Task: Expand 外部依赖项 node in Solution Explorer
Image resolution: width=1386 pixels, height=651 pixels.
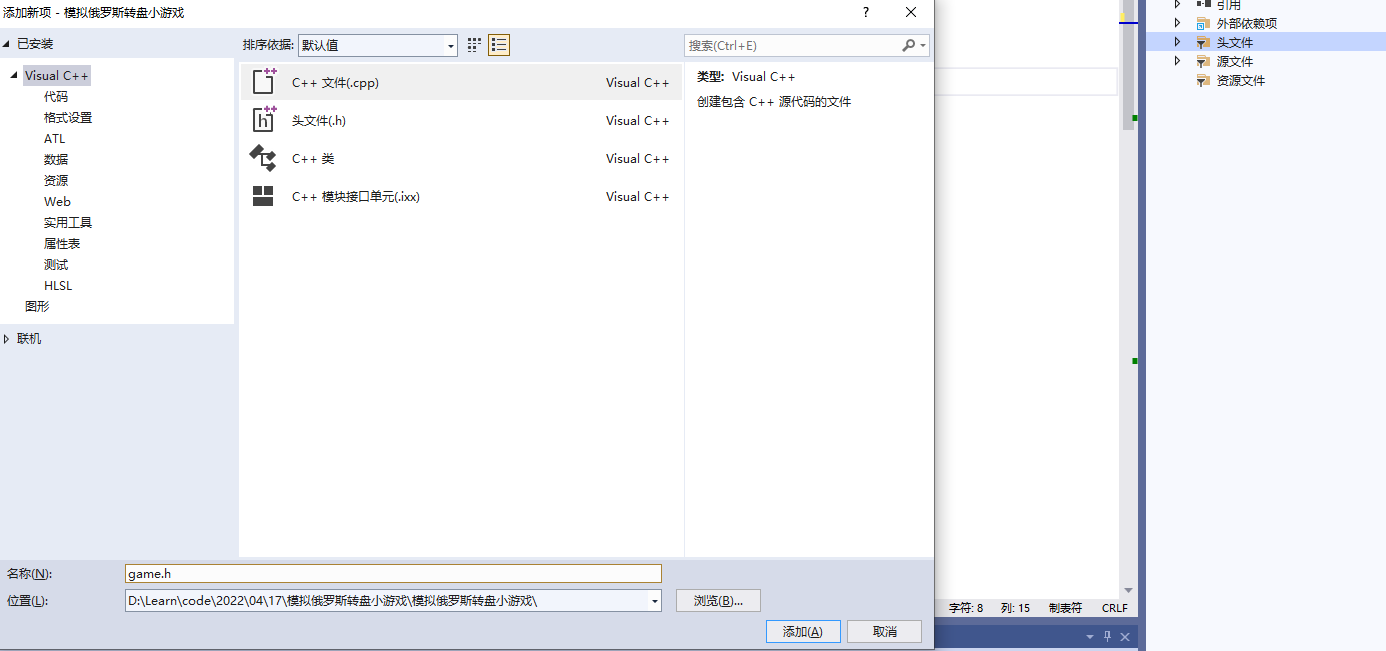Action: click(1178, 23)
